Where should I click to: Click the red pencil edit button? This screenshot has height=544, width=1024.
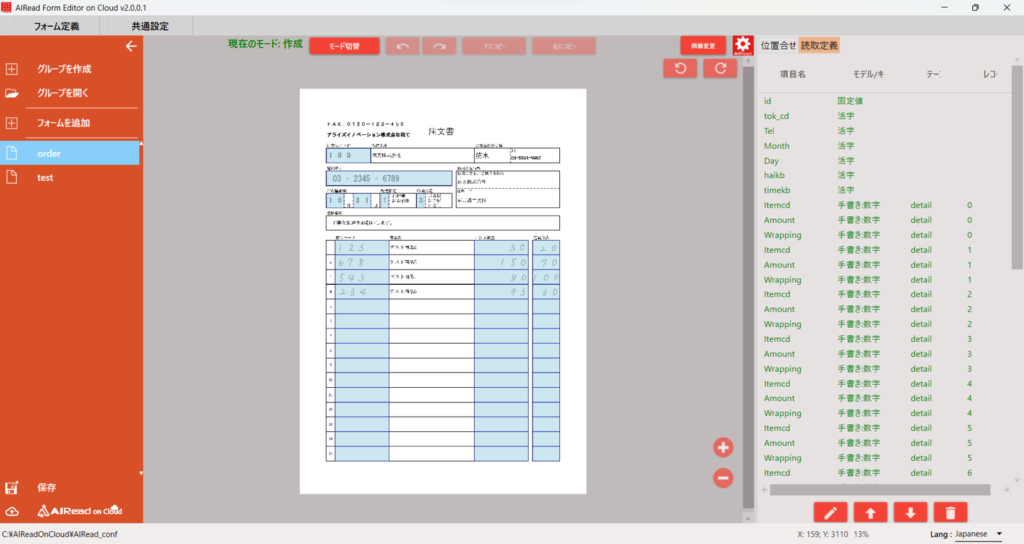coord(831,513)
